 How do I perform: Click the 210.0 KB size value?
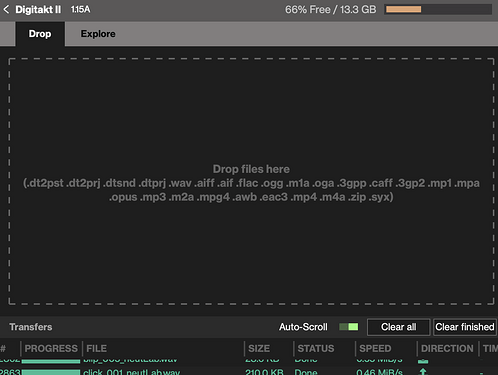click(x=264, y=372)
